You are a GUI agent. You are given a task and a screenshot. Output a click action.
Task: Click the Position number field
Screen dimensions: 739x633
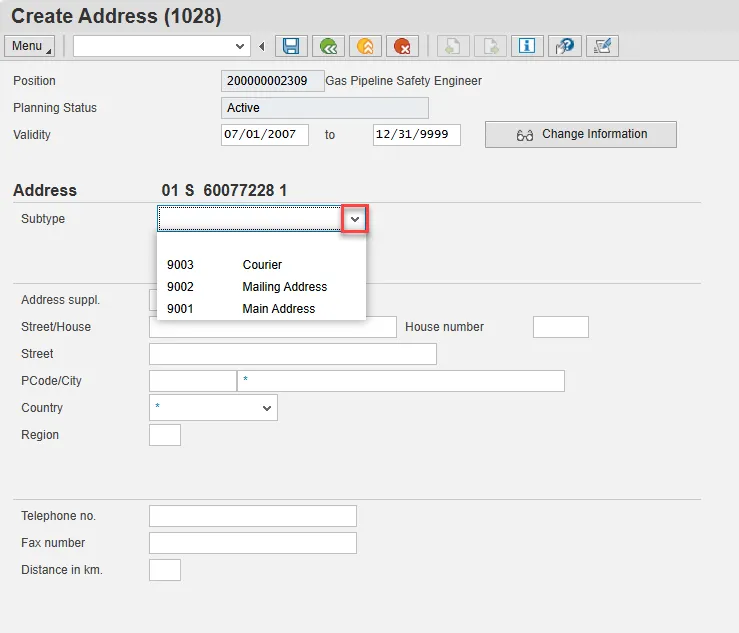pos(272,81)
